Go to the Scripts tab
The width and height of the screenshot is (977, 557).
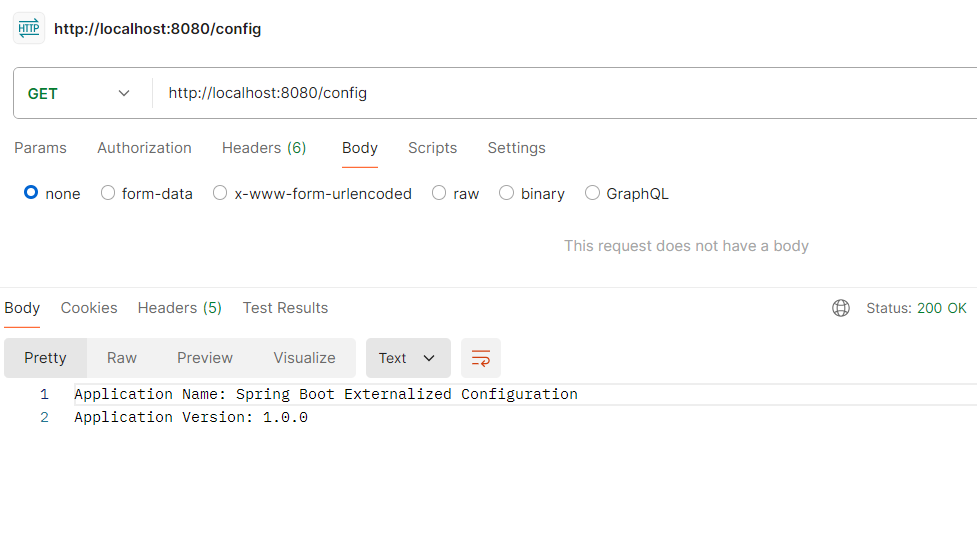[x=432, y=148]
